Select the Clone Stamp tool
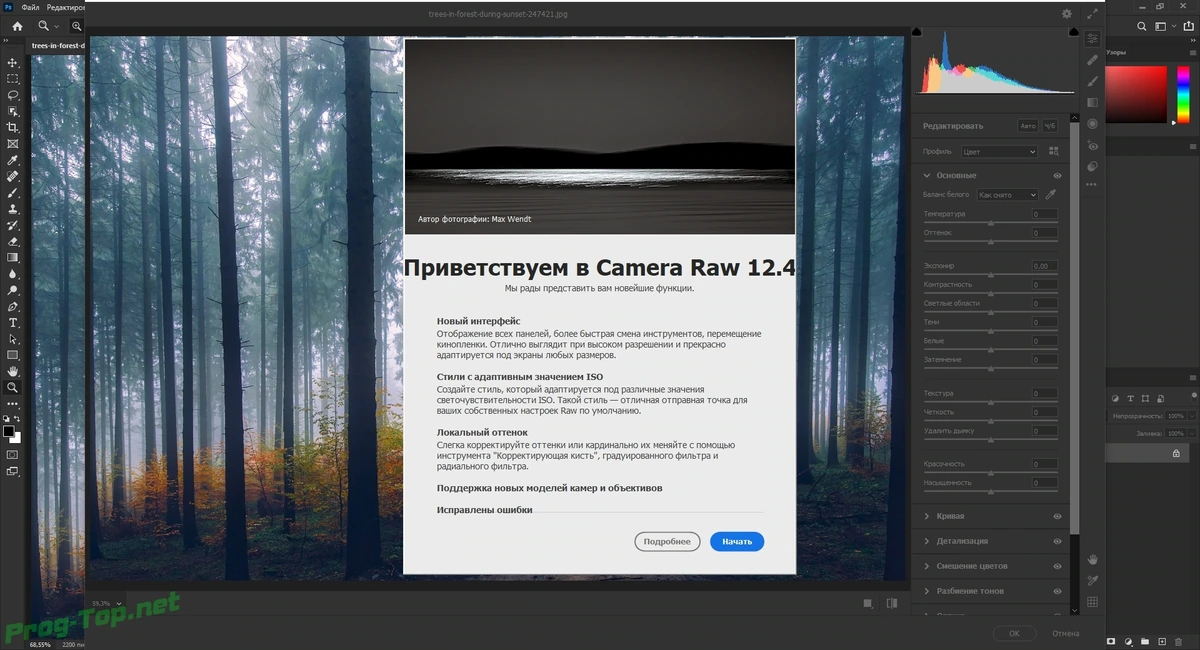 [x=13, y=209]
